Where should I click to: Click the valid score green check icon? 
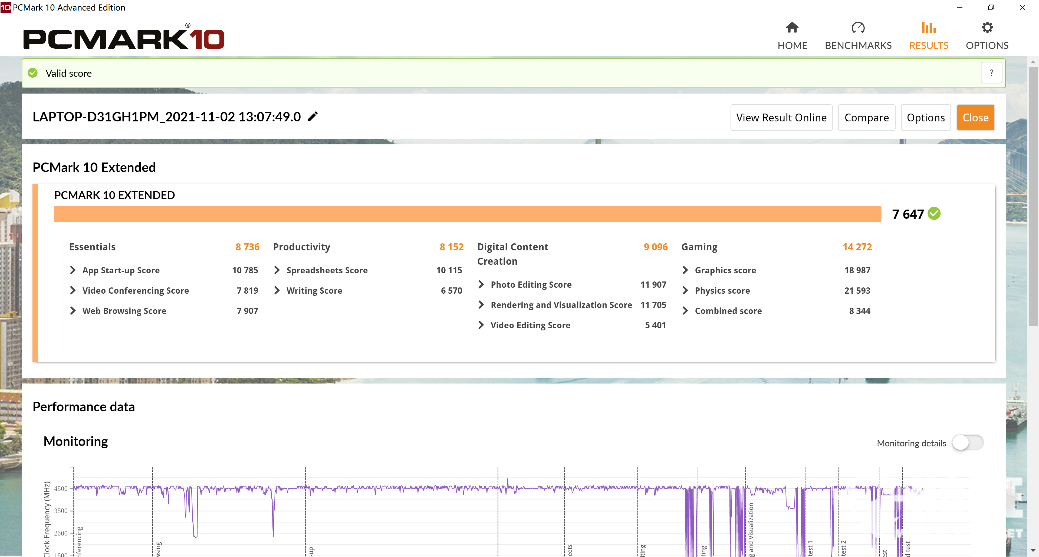pos(33,73)
